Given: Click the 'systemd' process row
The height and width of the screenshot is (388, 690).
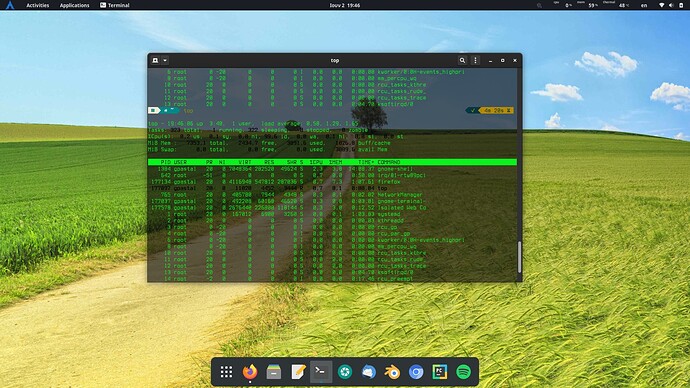Looking at the screenshot, I should (332, 214).
